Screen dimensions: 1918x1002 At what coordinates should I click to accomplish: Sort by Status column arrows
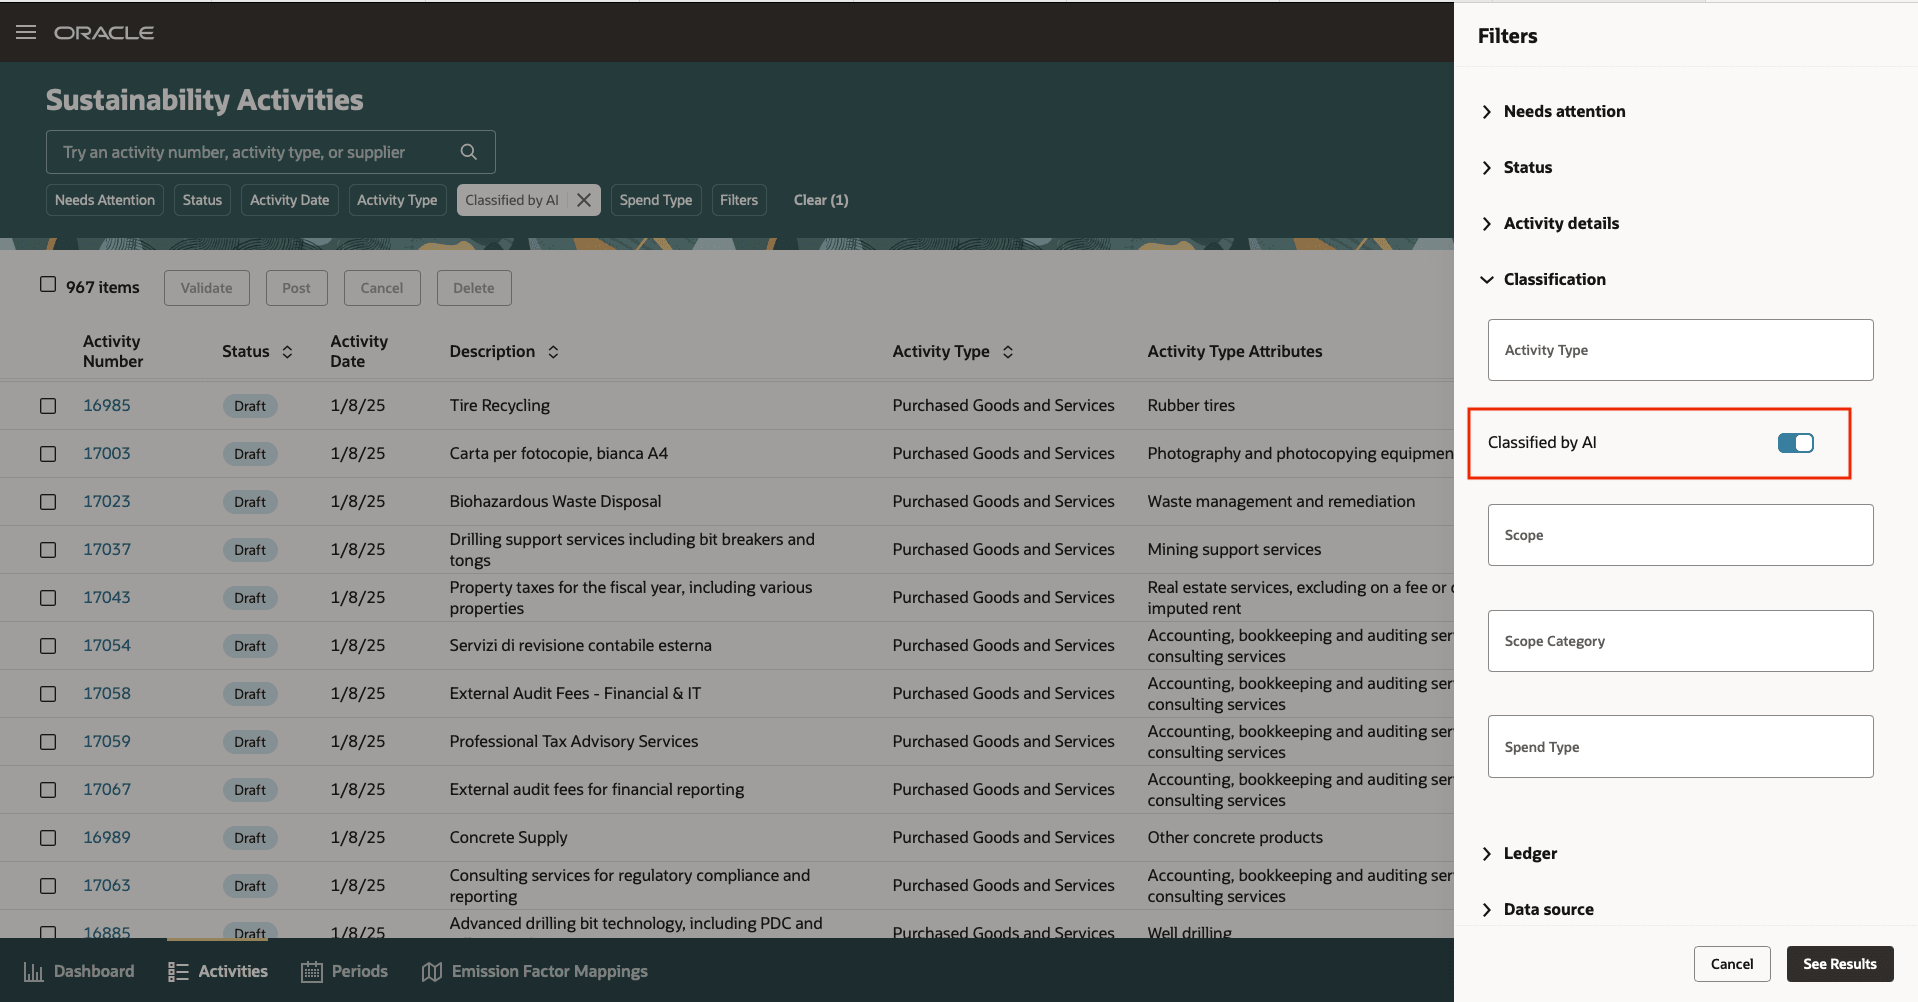coord(288,352)
